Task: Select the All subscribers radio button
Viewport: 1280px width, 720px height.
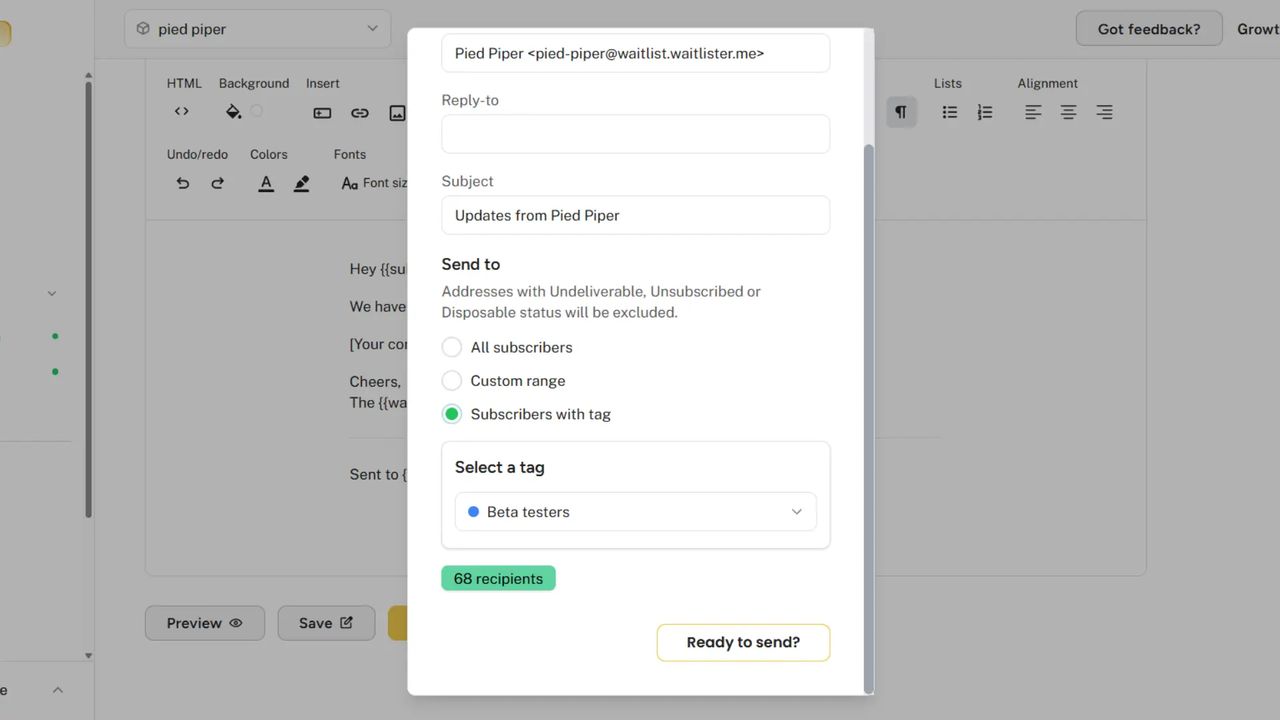Action: click(451, 347)
